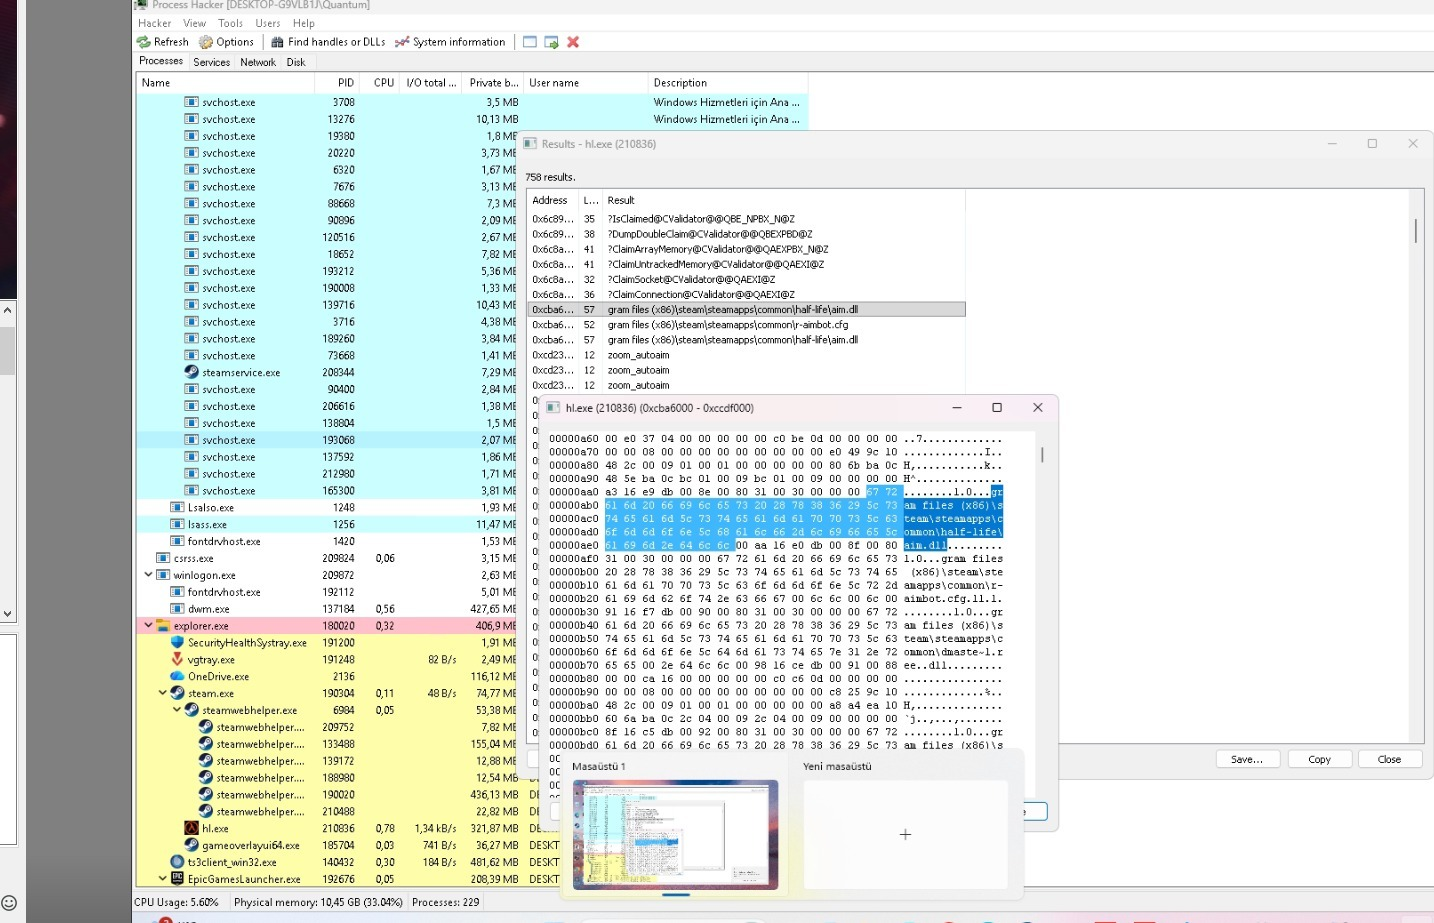Sort processes by Description column
1434x923 pixels.
click(727, 83)
